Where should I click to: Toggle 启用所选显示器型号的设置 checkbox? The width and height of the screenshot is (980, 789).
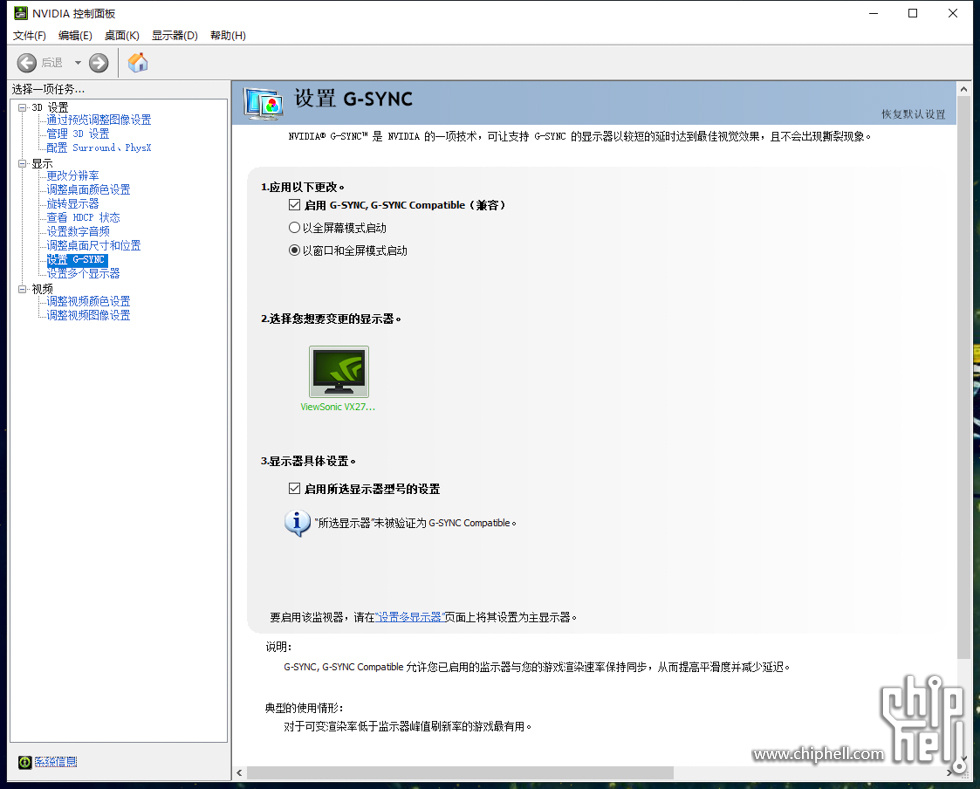[294, 488]
